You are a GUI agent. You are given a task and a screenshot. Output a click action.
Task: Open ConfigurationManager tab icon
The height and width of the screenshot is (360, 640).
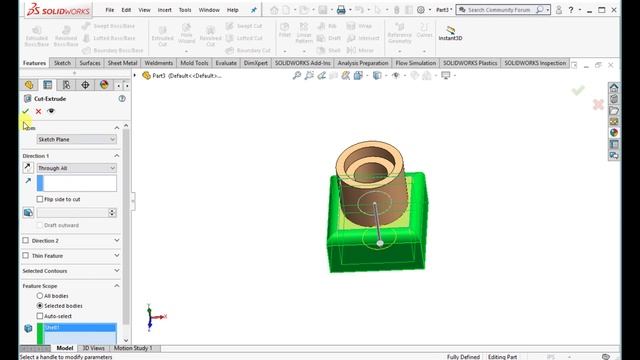67,85
